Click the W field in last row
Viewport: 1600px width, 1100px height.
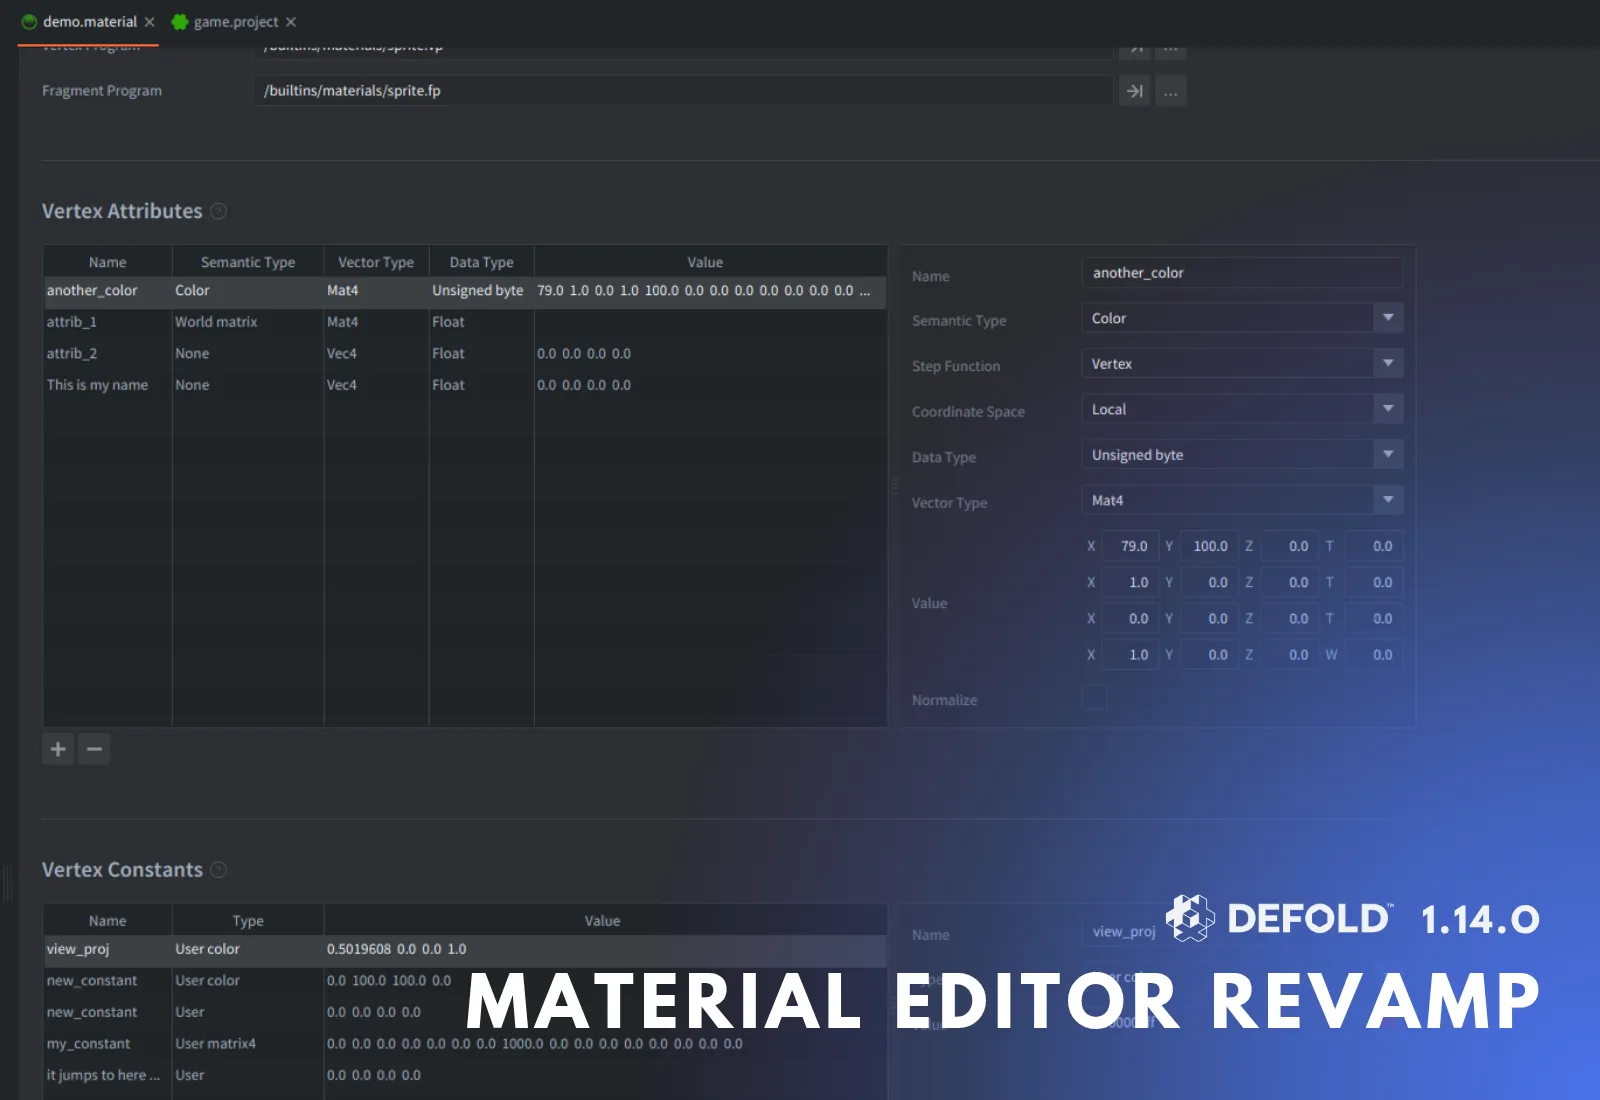point(1373,655)
